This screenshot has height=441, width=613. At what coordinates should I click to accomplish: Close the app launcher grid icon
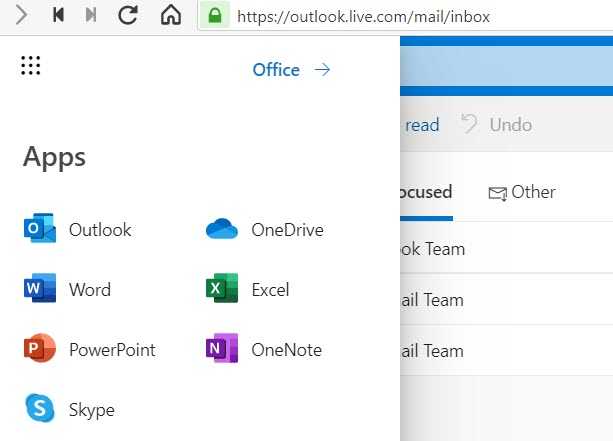(30, 65)
